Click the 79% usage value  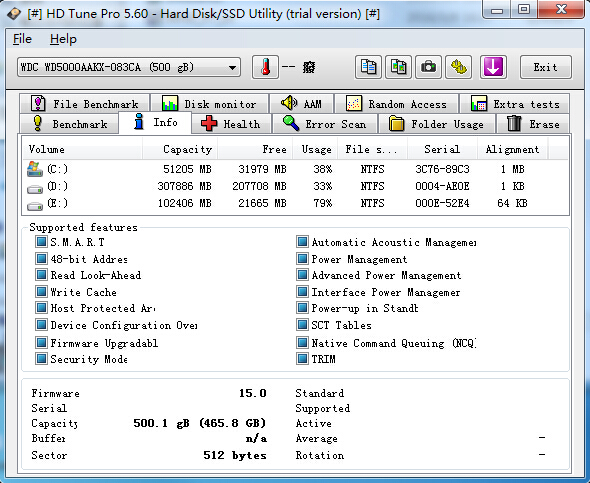(323, 203)
